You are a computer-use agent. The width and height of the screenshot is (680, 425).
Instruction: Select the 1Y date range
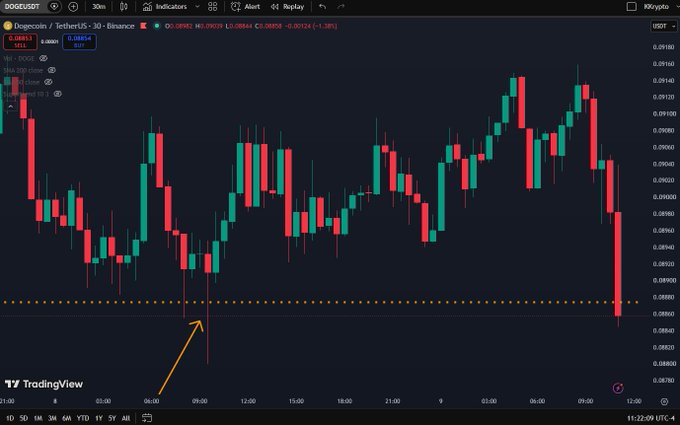pos(99,418)
